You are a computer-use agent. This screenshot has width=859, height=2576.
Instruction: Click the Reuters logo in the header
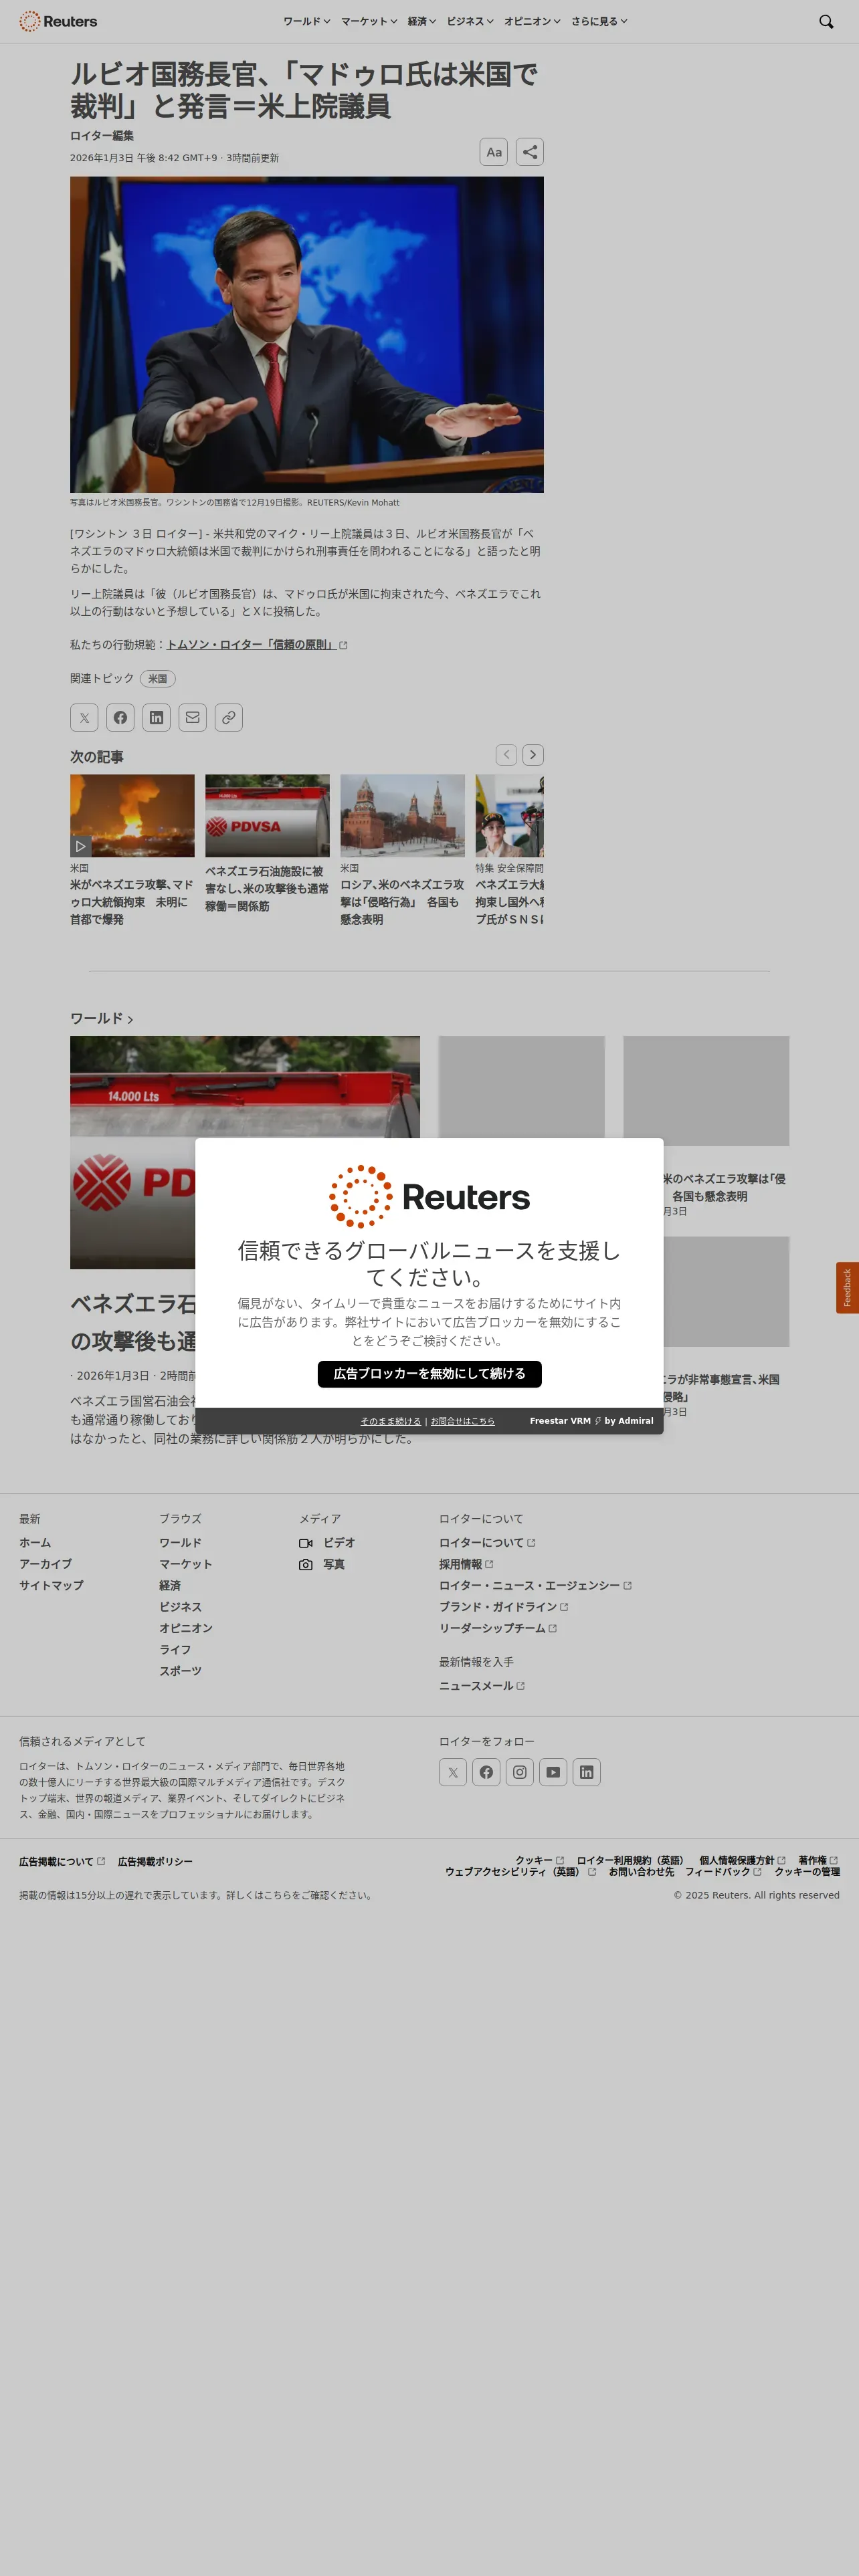click(58, 21)
